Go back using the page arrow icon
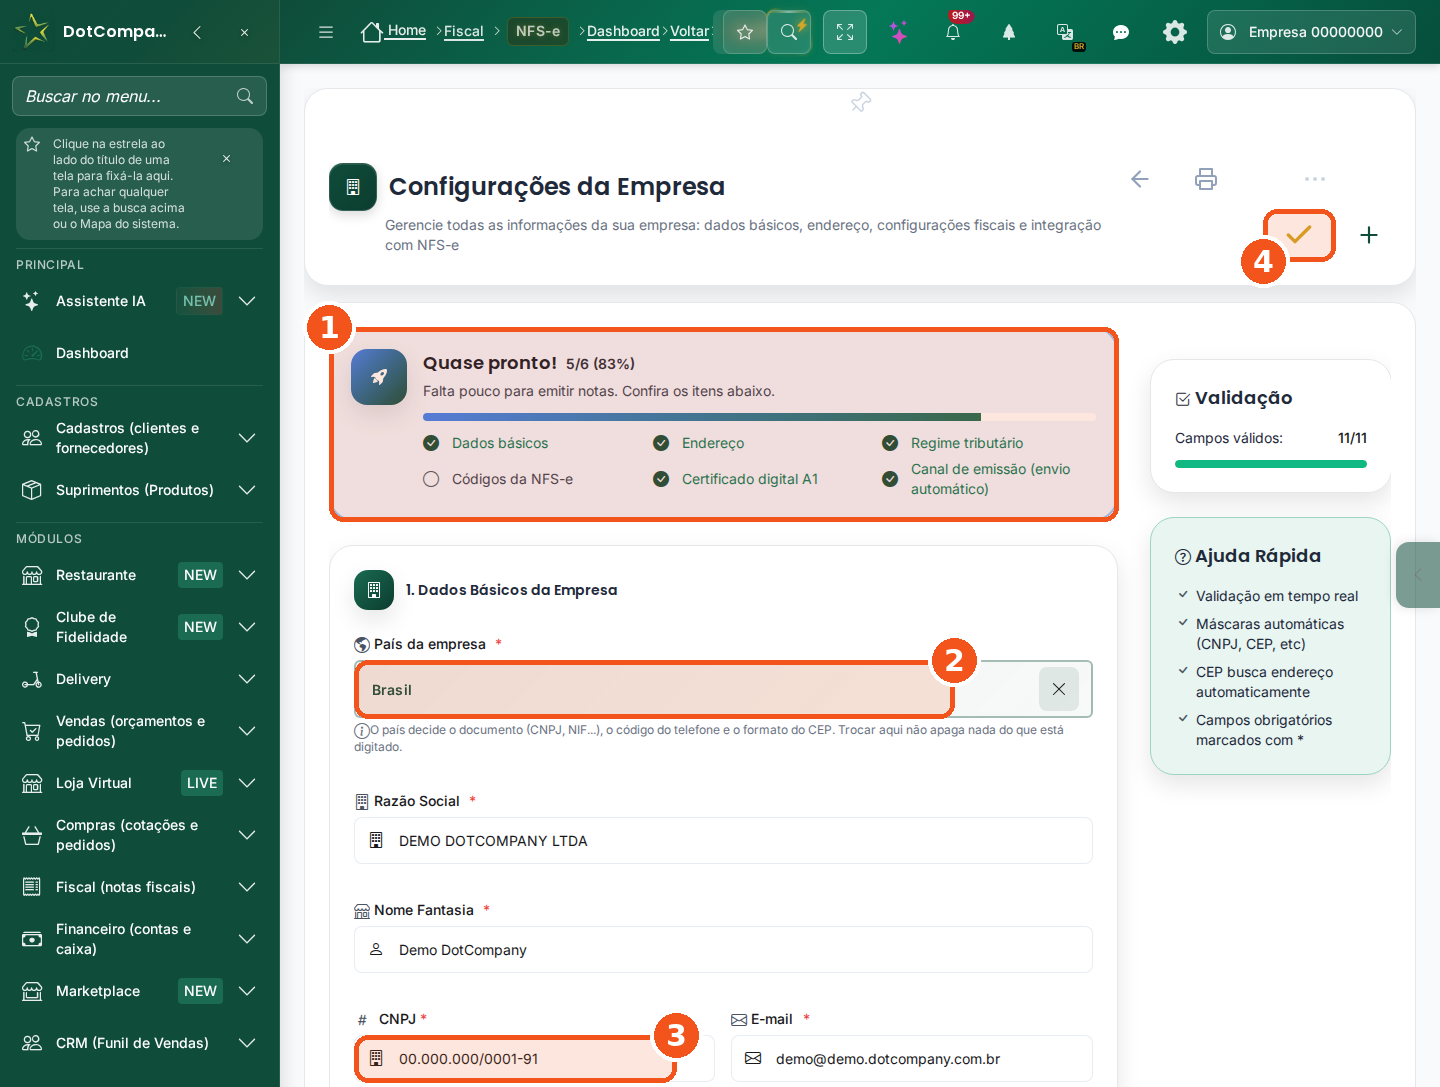The width and height of the screenshot is (1440, 1087). coord(1140,179)
